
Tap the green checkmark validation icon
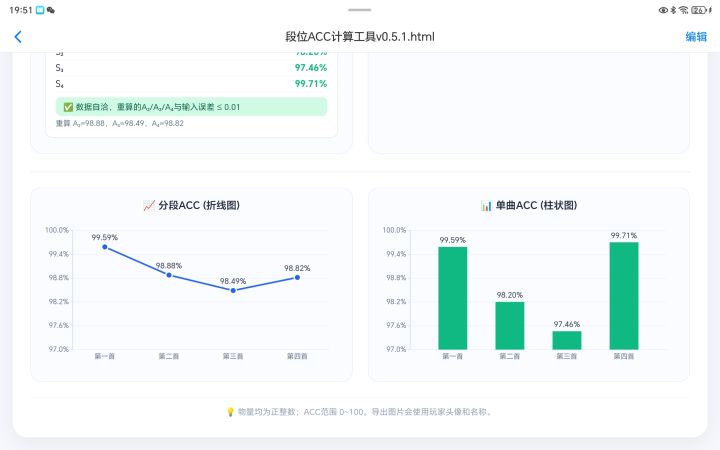pyautogui.click(x=68, y=107)
